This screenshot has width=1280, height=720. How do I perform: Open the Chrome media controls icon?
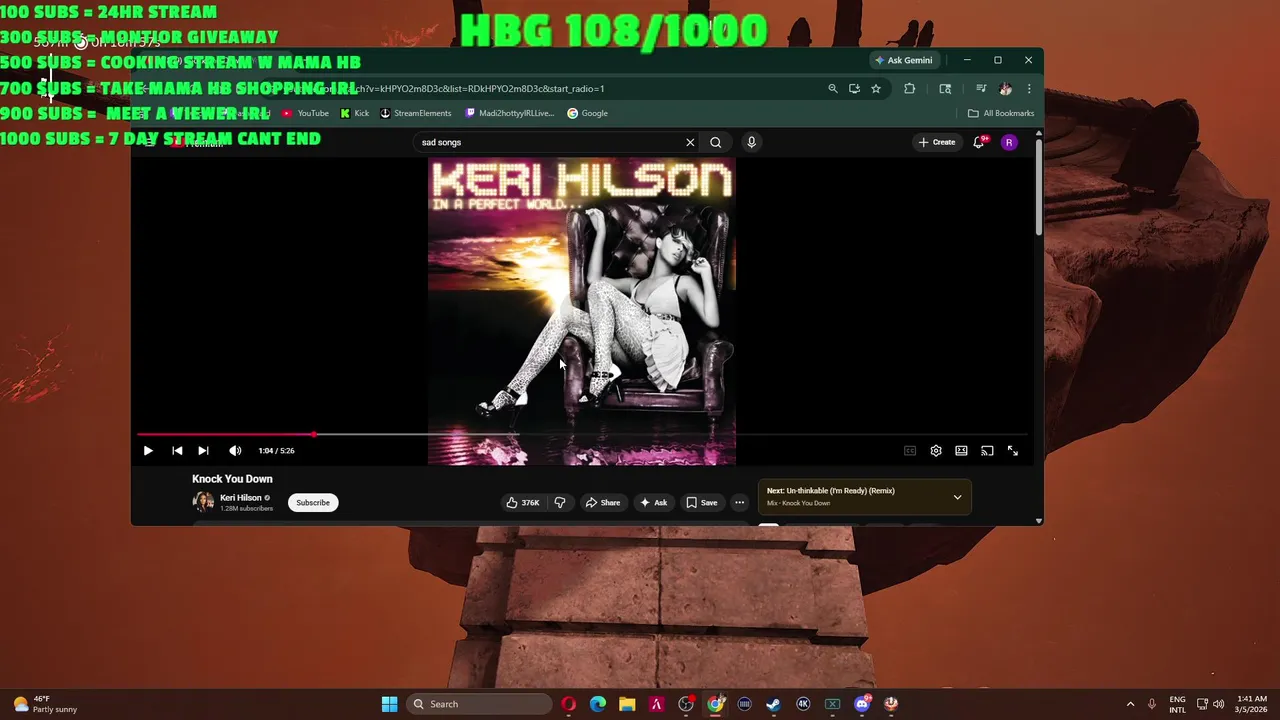(981, 89)
